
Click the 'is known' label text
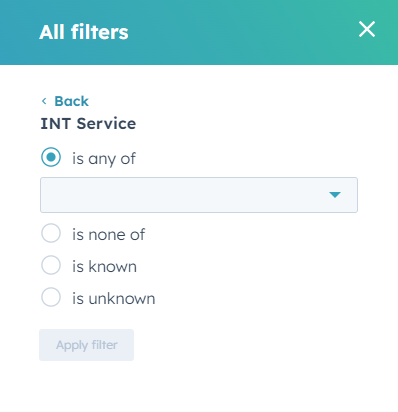point(105,266)
